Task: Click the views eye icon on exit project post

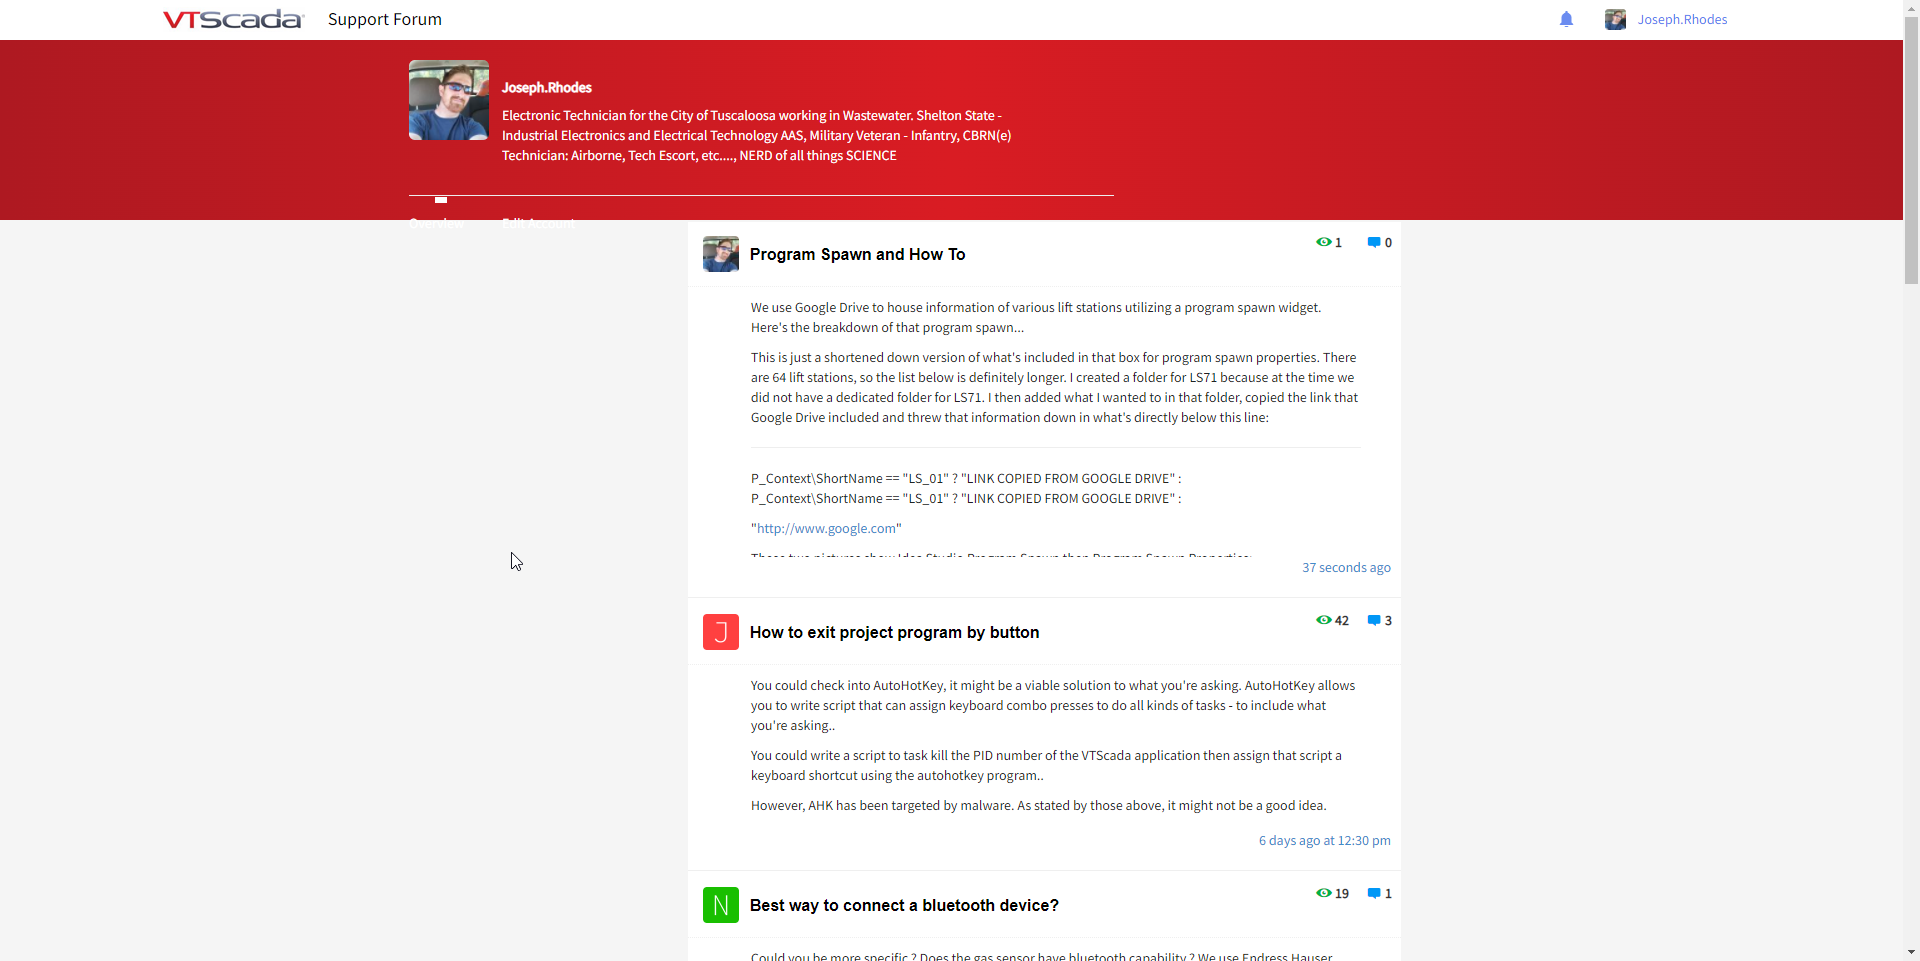Action: tap(1323, 621)
